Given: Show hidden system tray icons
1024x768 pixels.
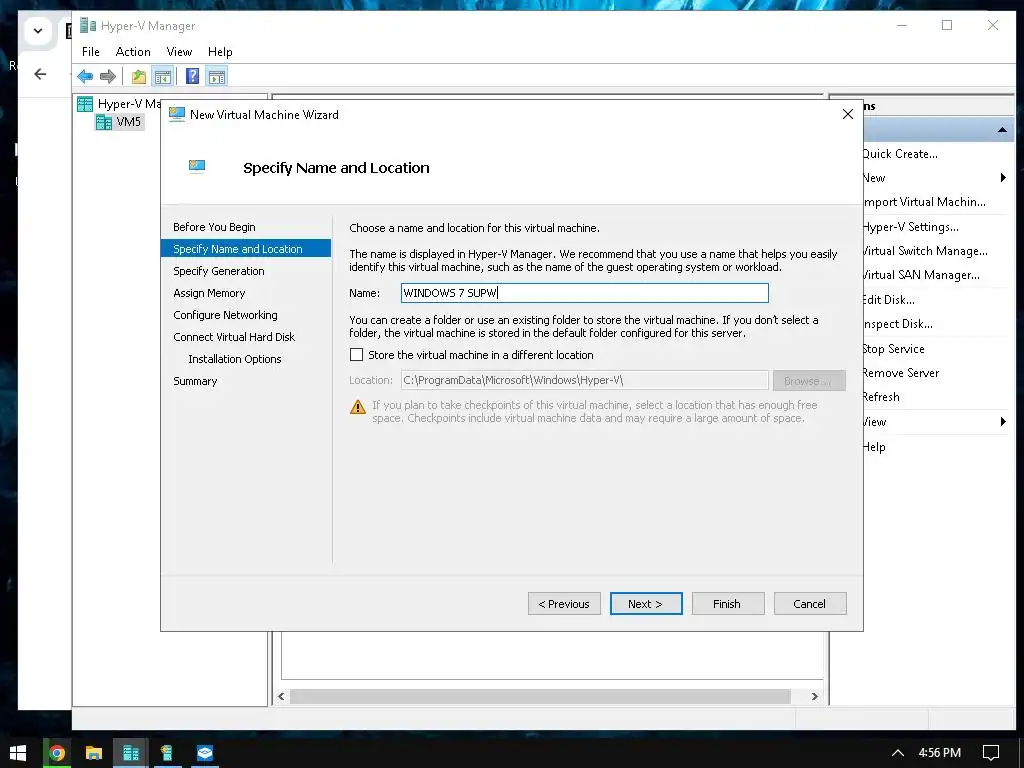Looking at the screenshot, I should (x=898, y=753).
